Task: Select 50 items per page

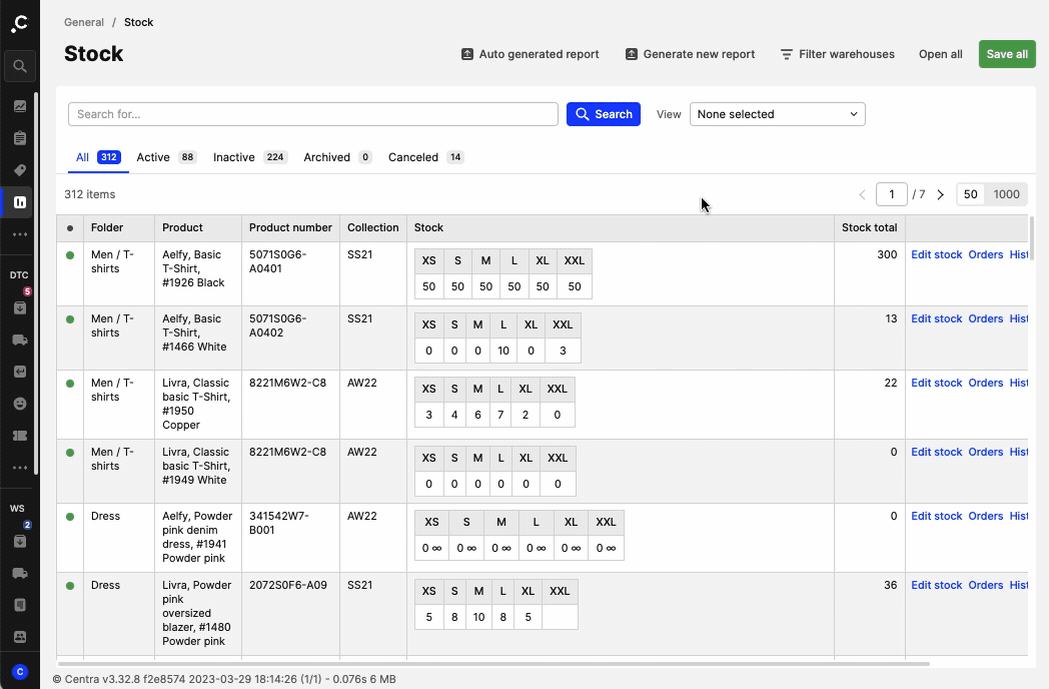Action: (x=970, y=195)
